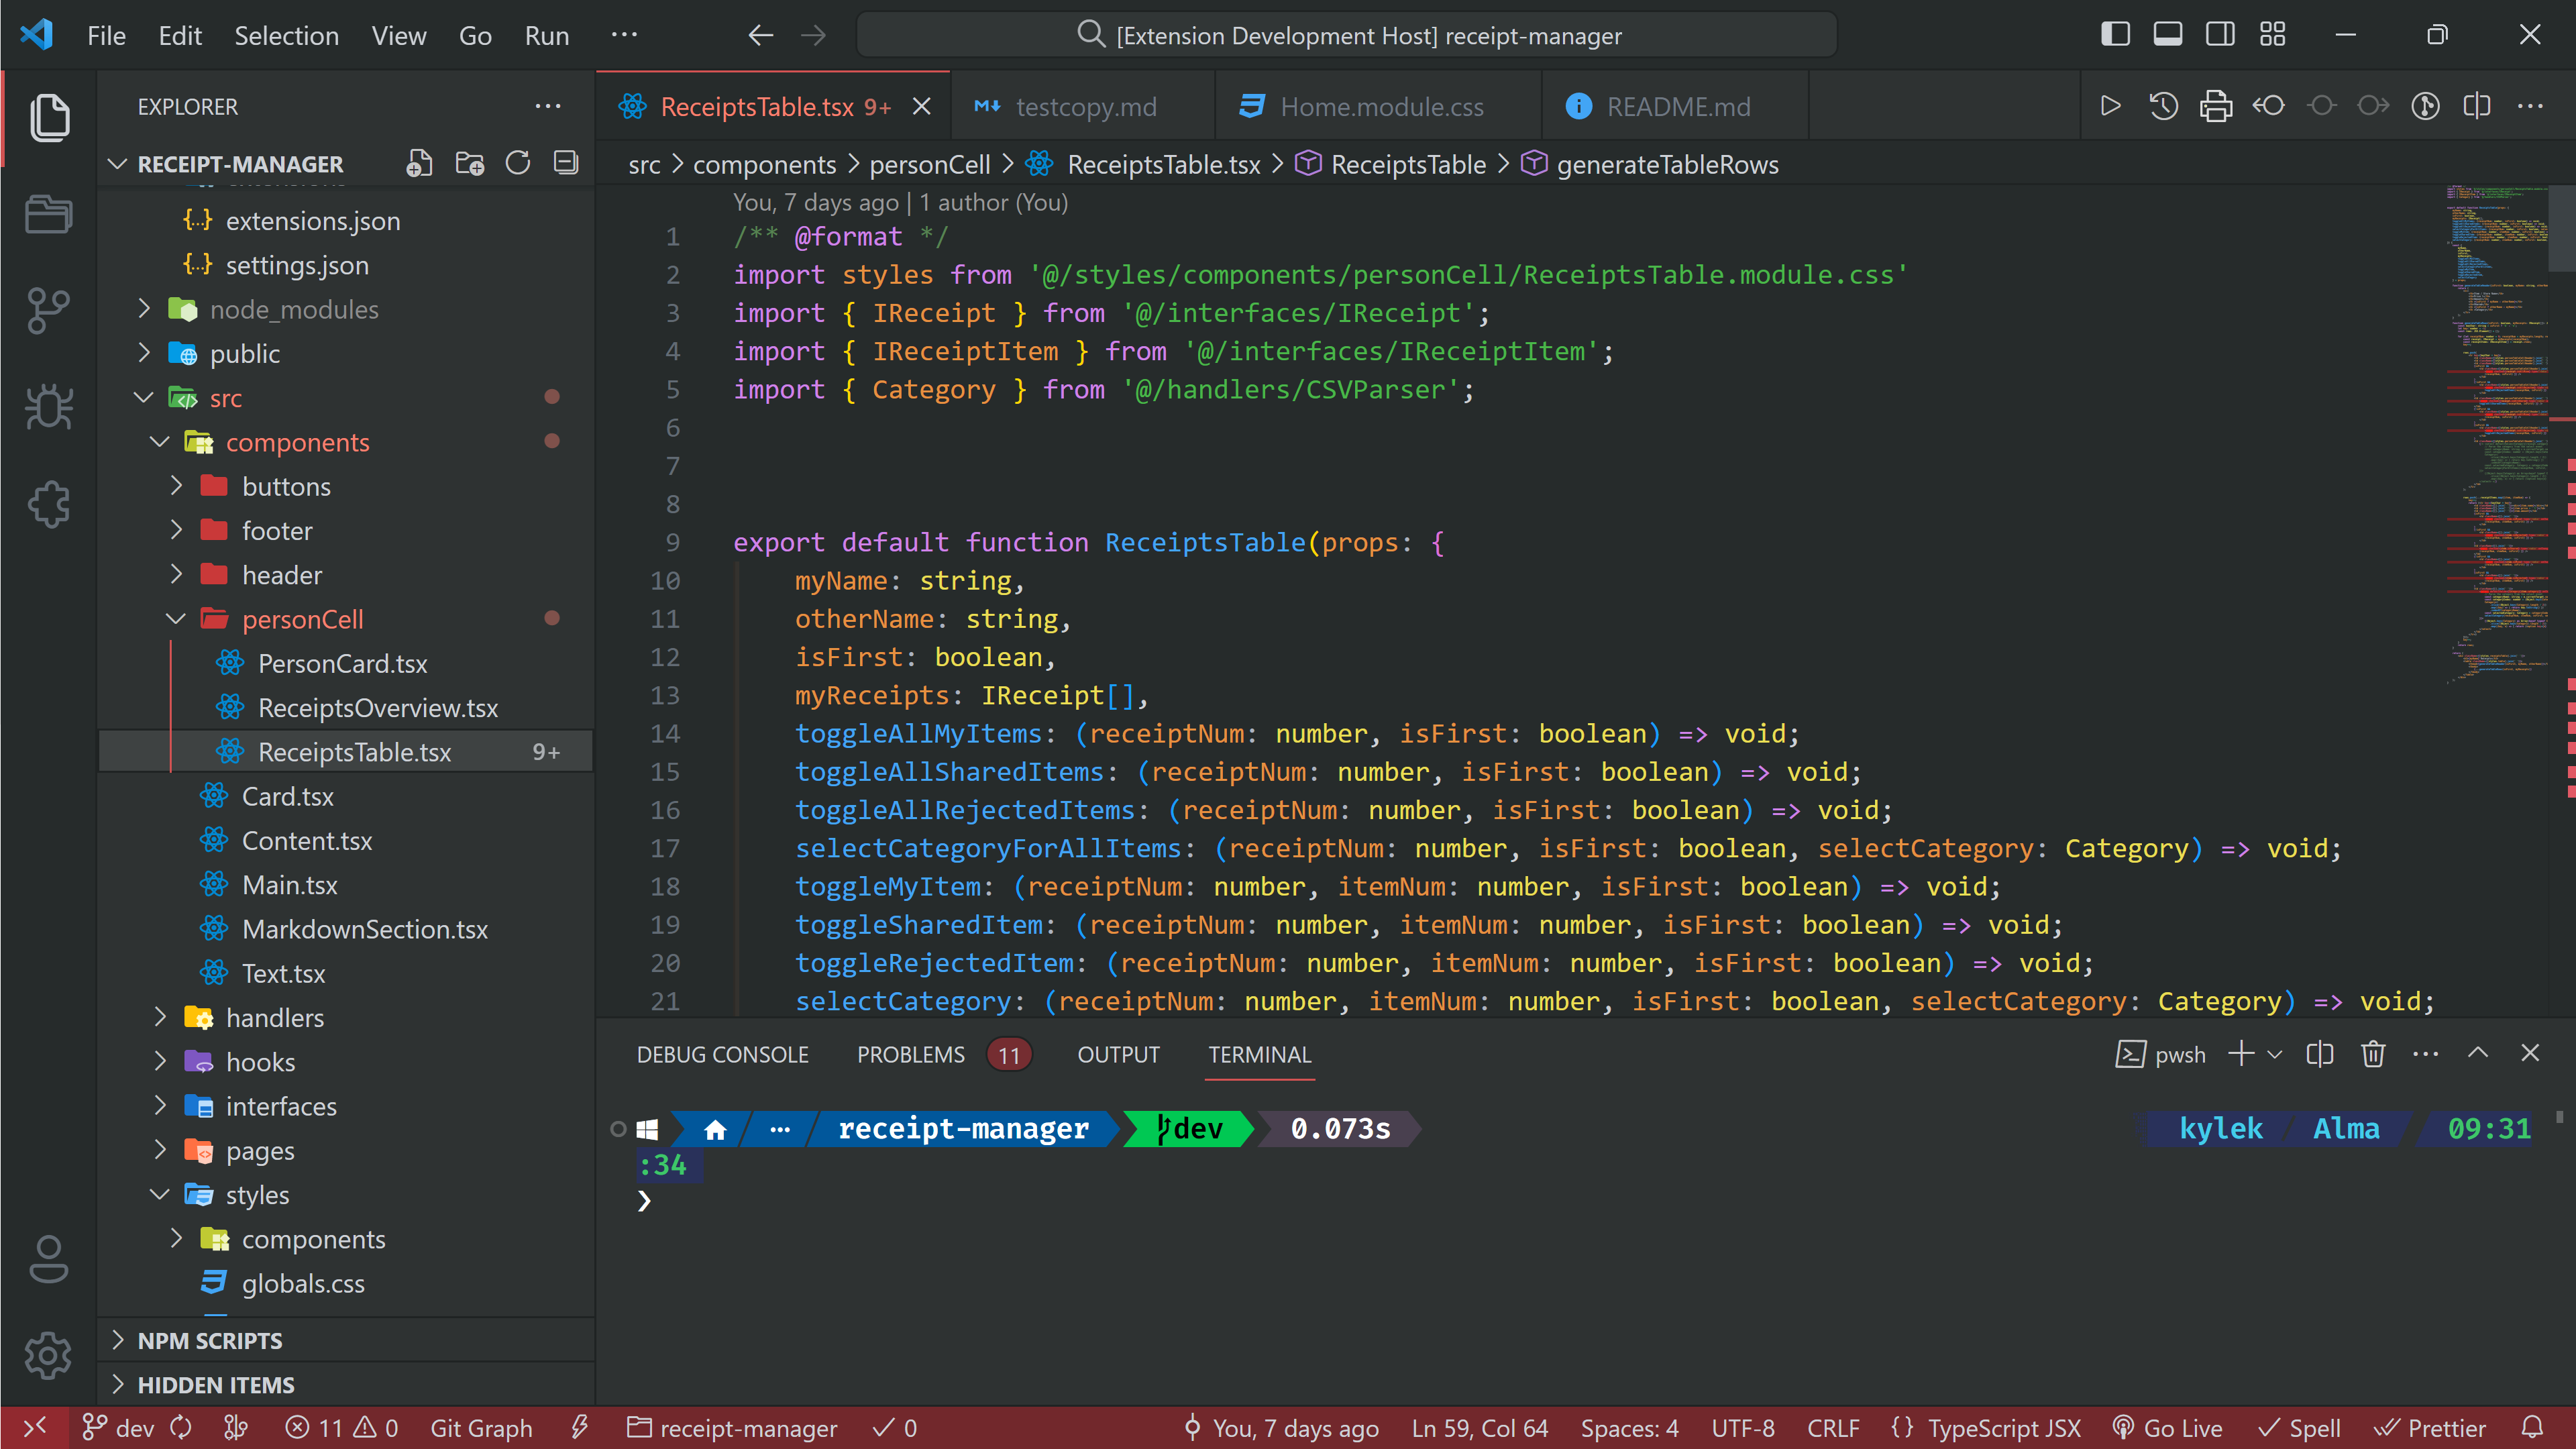Close the ReceiptsTable.tsx tab

click(x=921, y=106)
